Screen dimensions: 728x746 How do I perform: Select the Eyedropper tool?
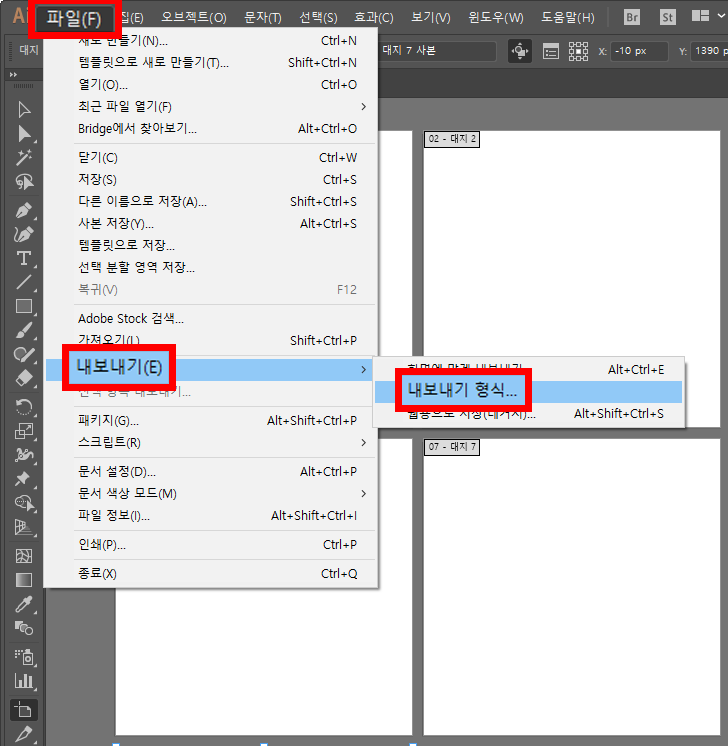pyautogui.click(x=24, y=603)
